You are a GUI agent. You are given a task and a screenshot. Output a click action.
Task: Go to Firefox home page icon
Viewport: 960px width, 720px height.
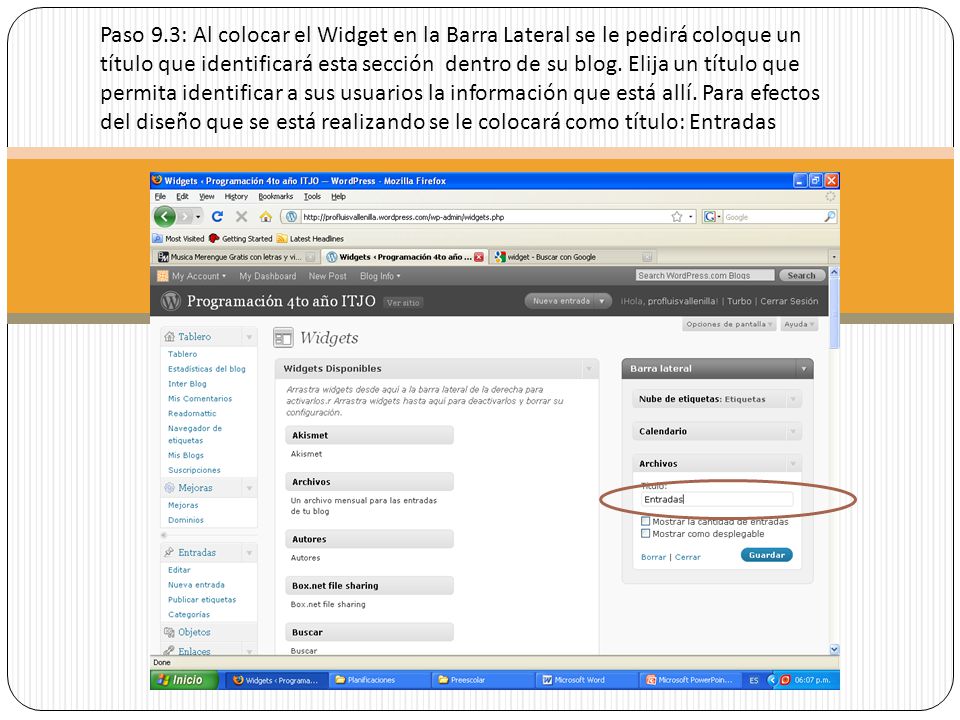tap(265, 216)
